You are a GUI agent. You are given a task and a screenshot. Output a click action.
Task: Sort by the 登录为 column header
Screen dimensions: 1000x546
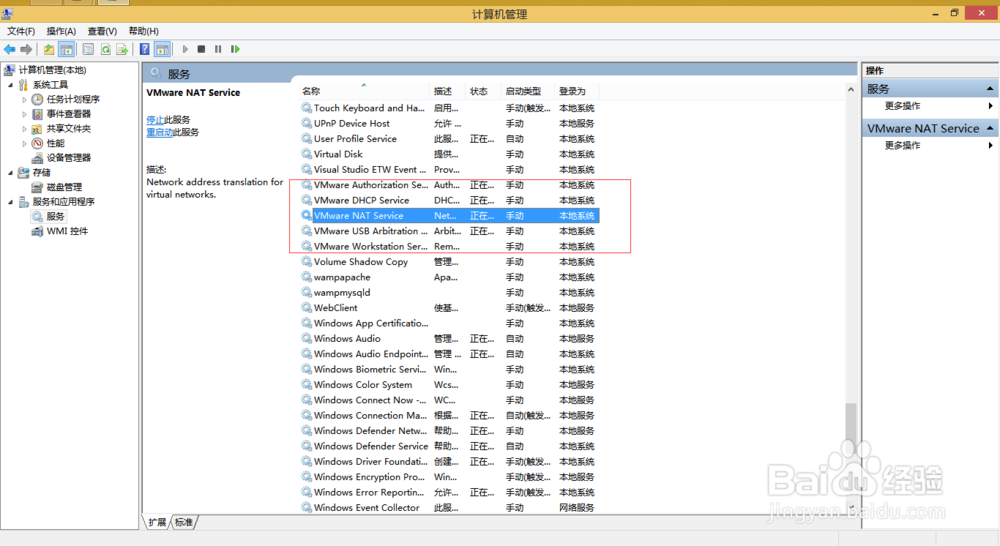[577, 91]
